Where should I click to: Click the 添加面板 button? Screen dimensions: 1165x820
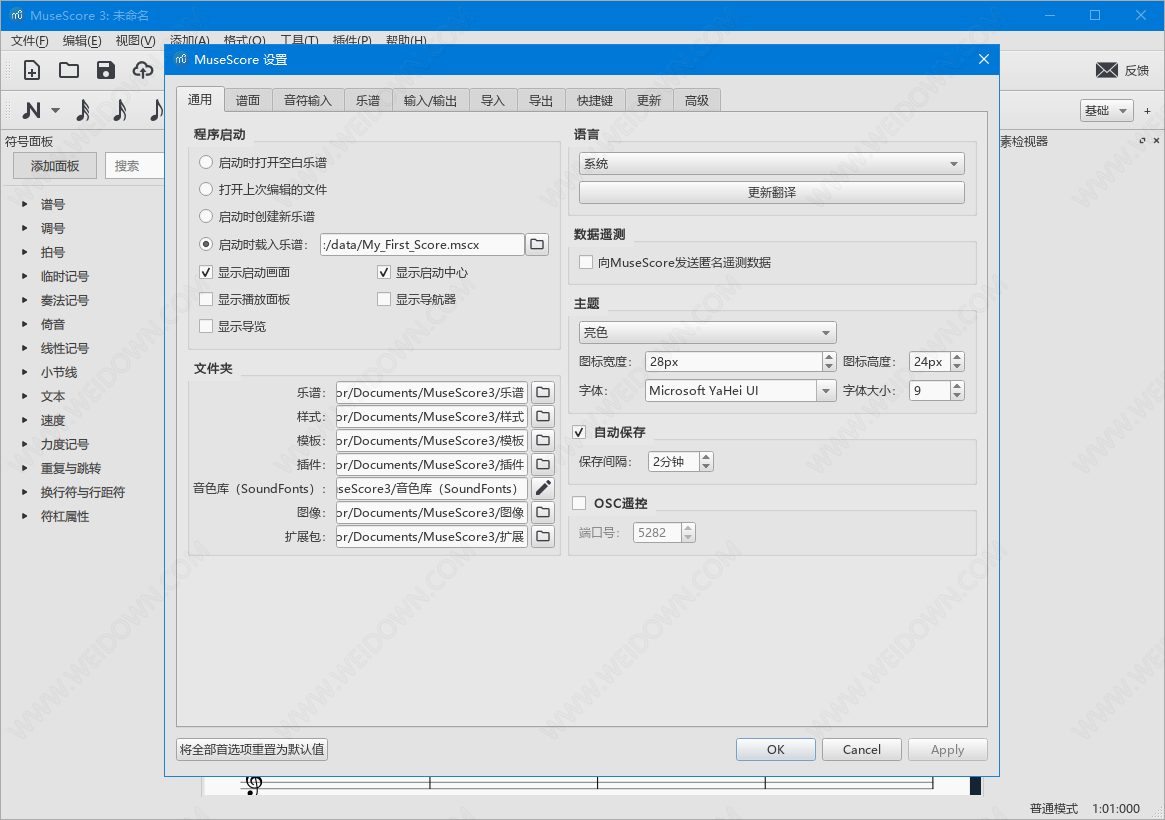[55, 166]
